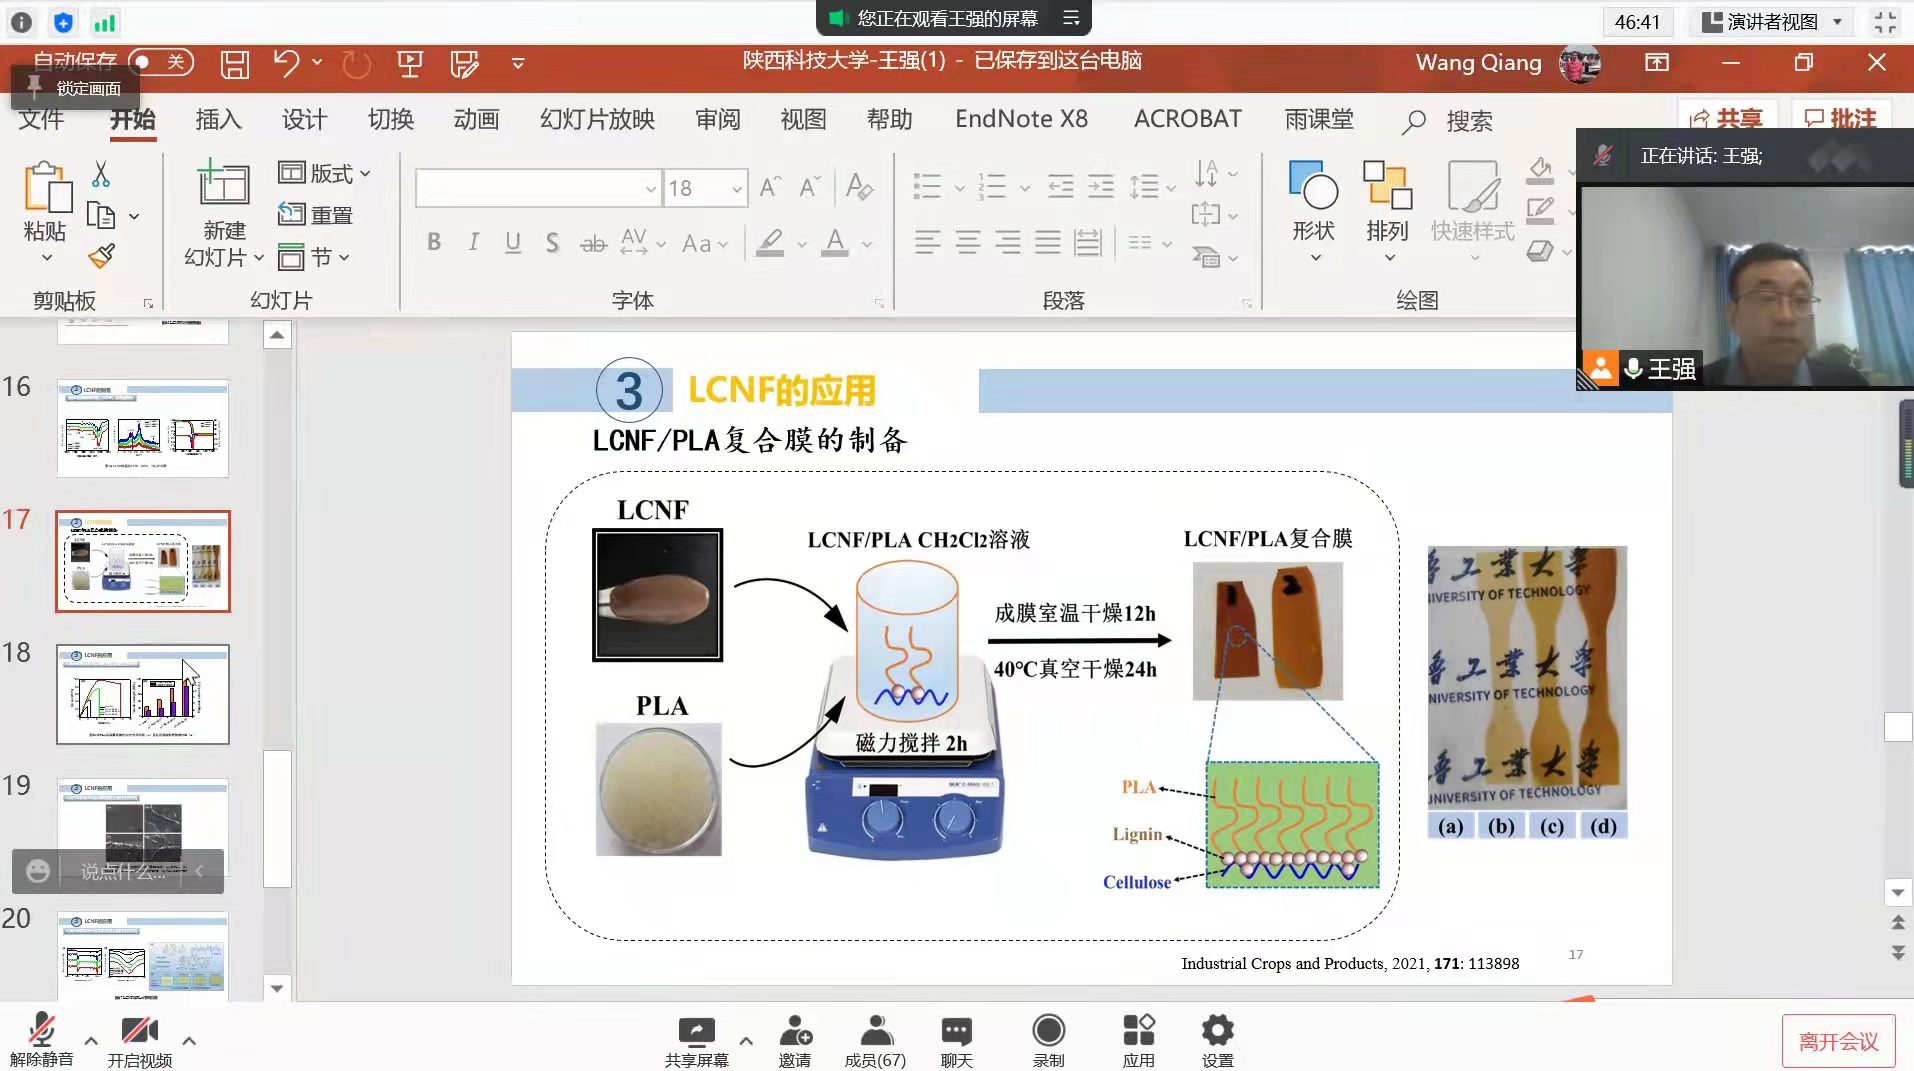
Task: Turn on camera with 开启视频
Action: click(139, 1039)
